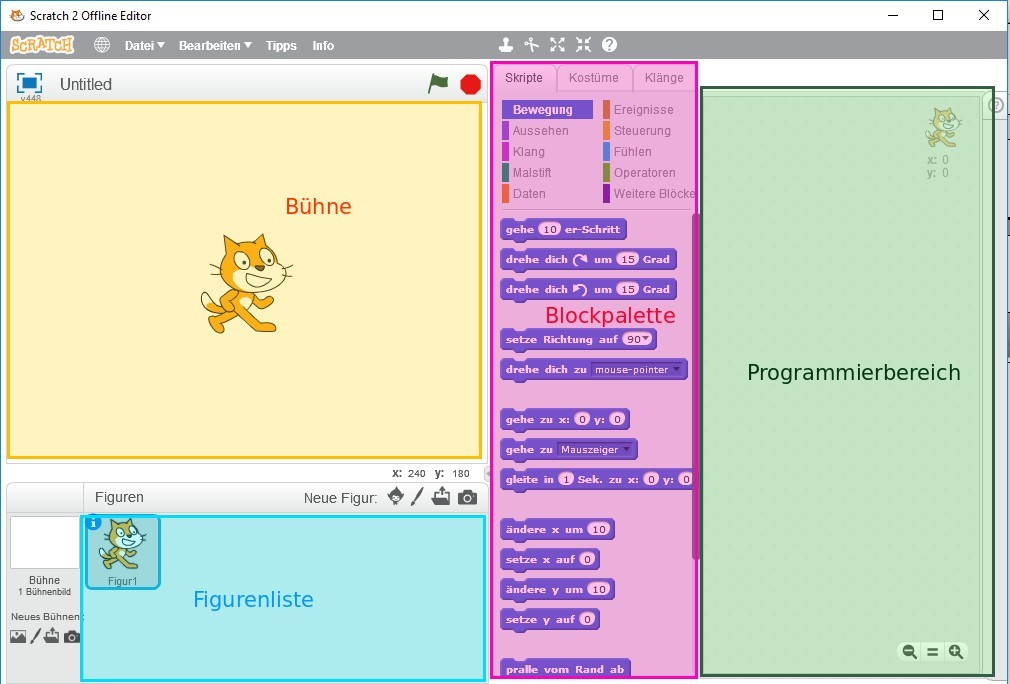The width and height of the screenshot is (1010, 684).
Task: Select the scissors delete tool
Action: [x=531, y=44]
